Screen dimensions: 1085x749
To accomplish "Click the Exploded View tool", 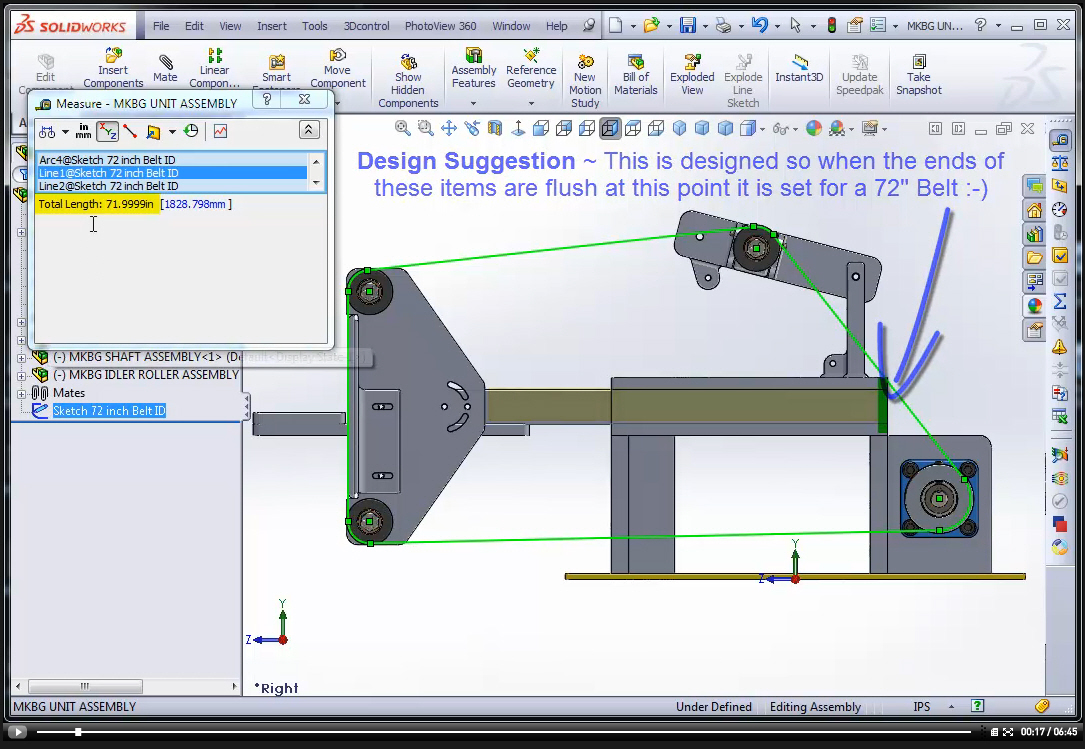I will [x=692, y=74].
